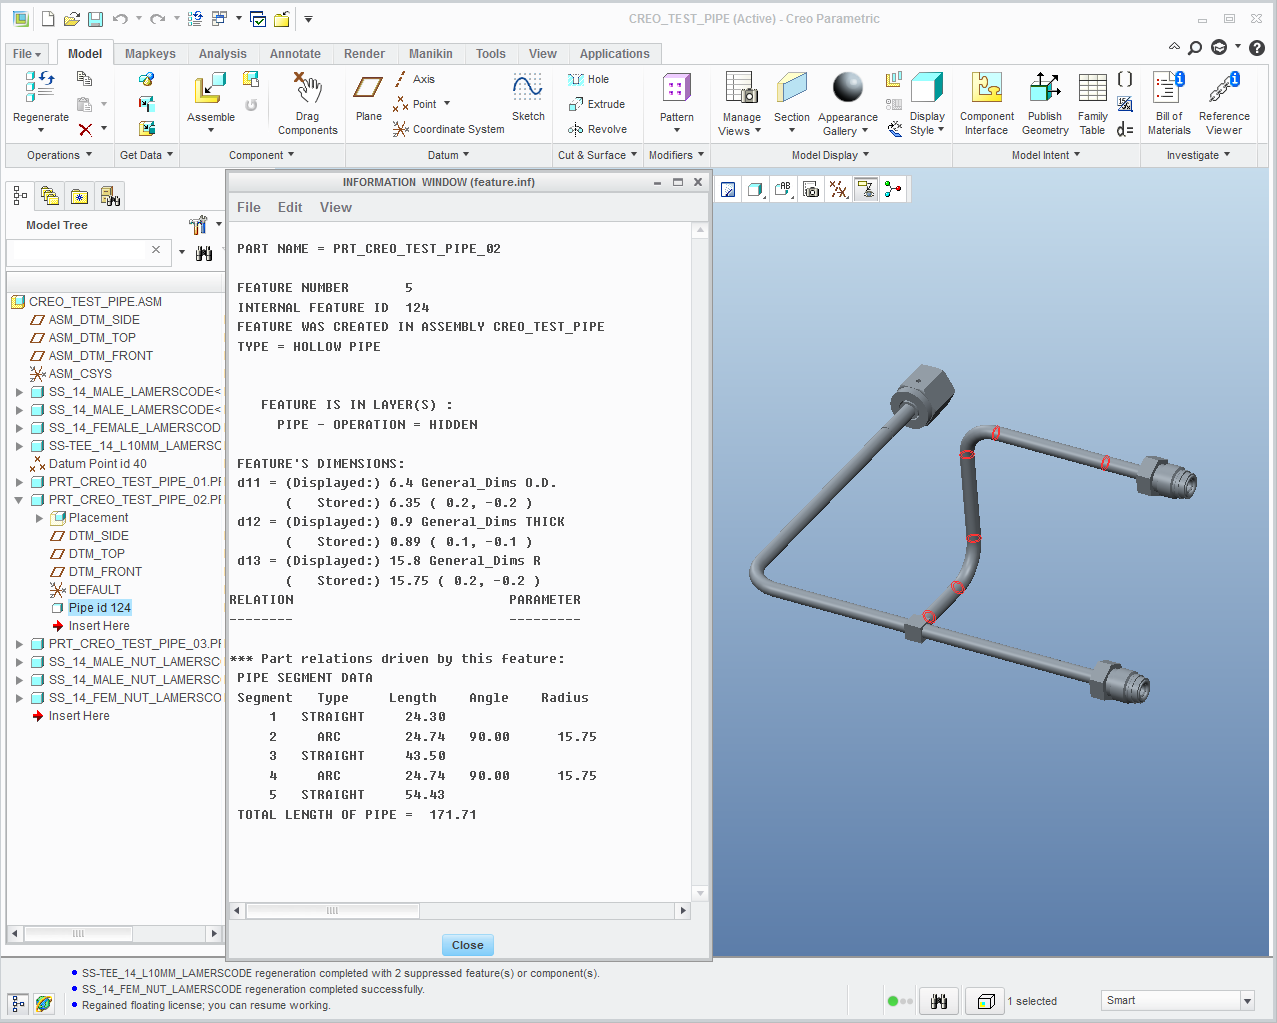The image size is (1277, 1023).
Task: Open the Smart selection filter dropdown
Action: pos(1247,1001)
